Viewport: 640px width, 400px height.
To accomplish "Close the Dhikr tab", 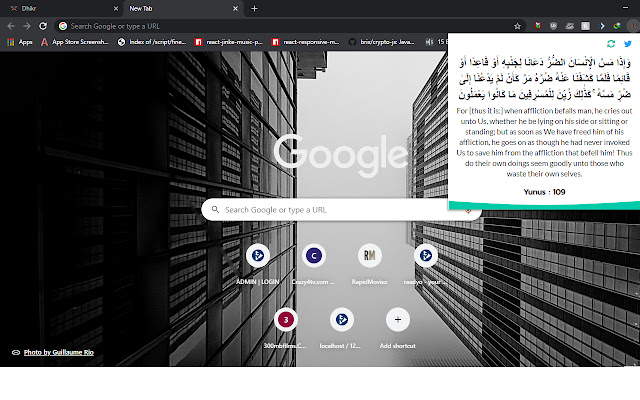I will [116, 8].
